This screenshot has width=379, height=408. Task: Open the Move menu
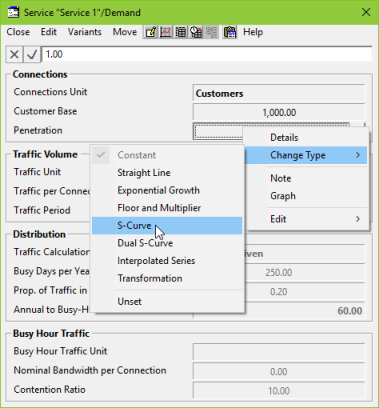click(125, 32)
